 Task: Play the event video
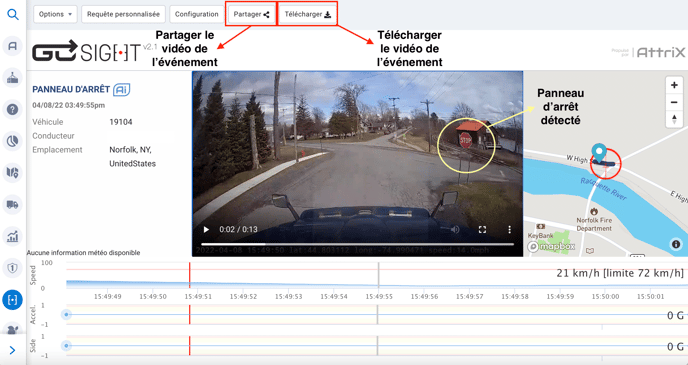pos(206,229)
